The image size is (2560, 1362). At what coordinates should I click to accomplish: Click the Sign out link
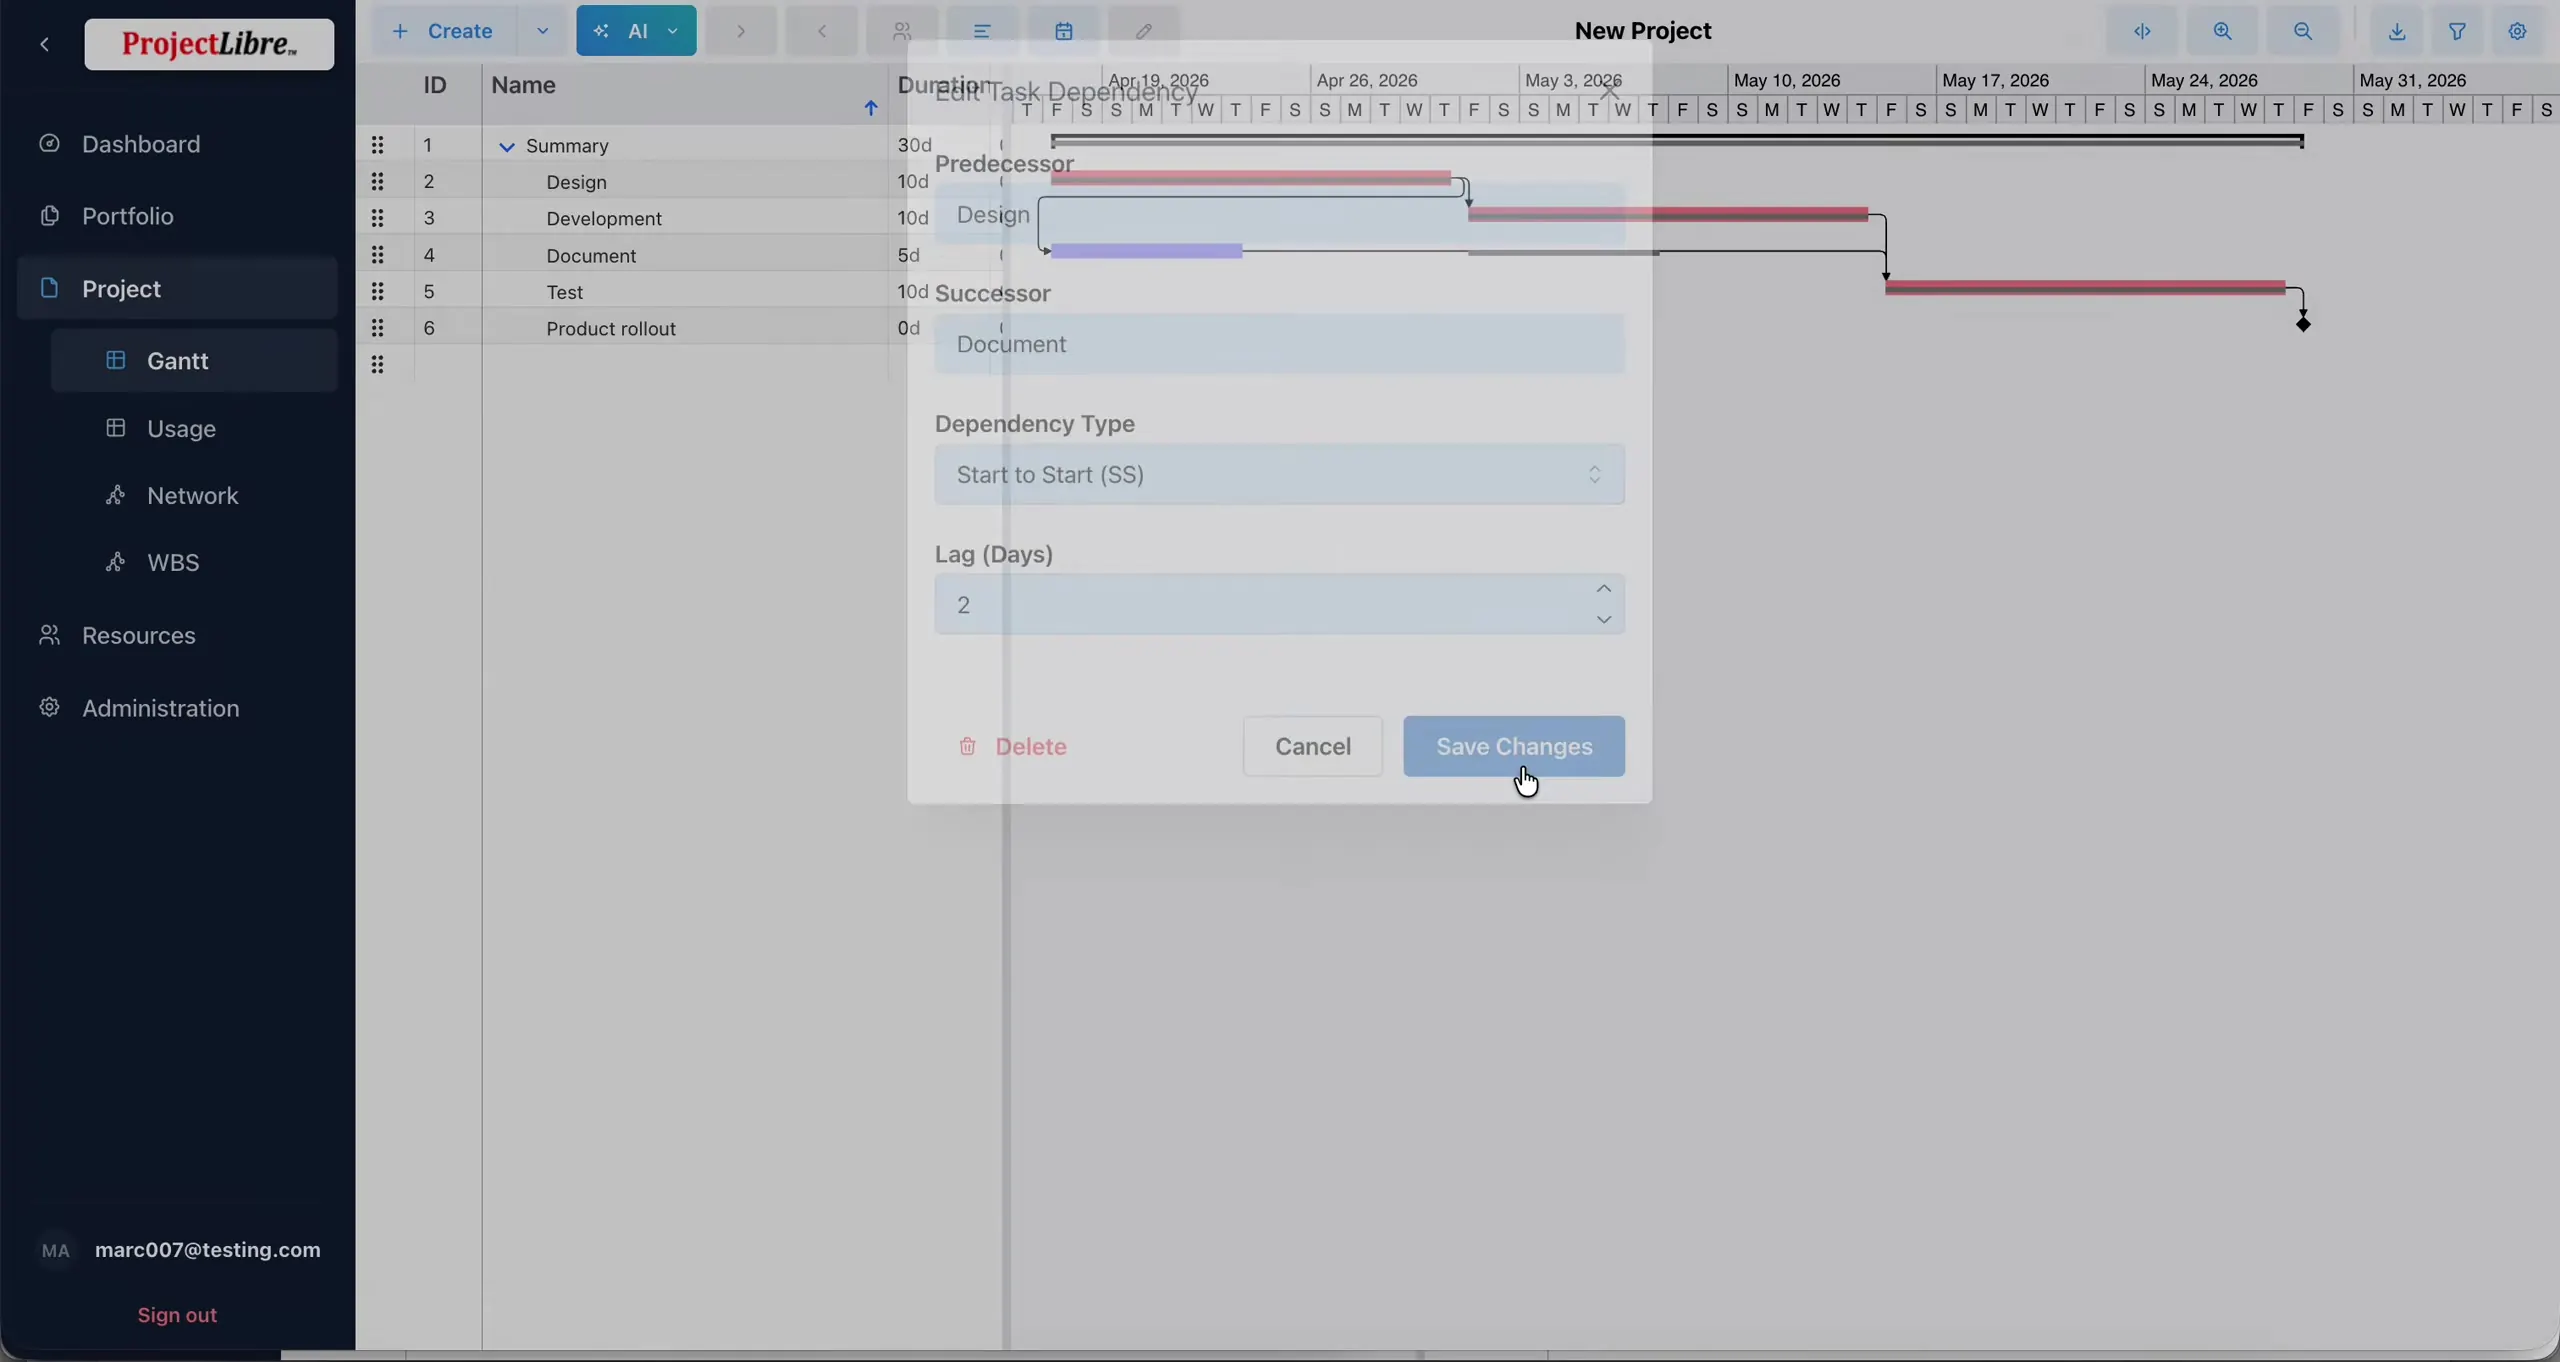tap(177, 1315)
